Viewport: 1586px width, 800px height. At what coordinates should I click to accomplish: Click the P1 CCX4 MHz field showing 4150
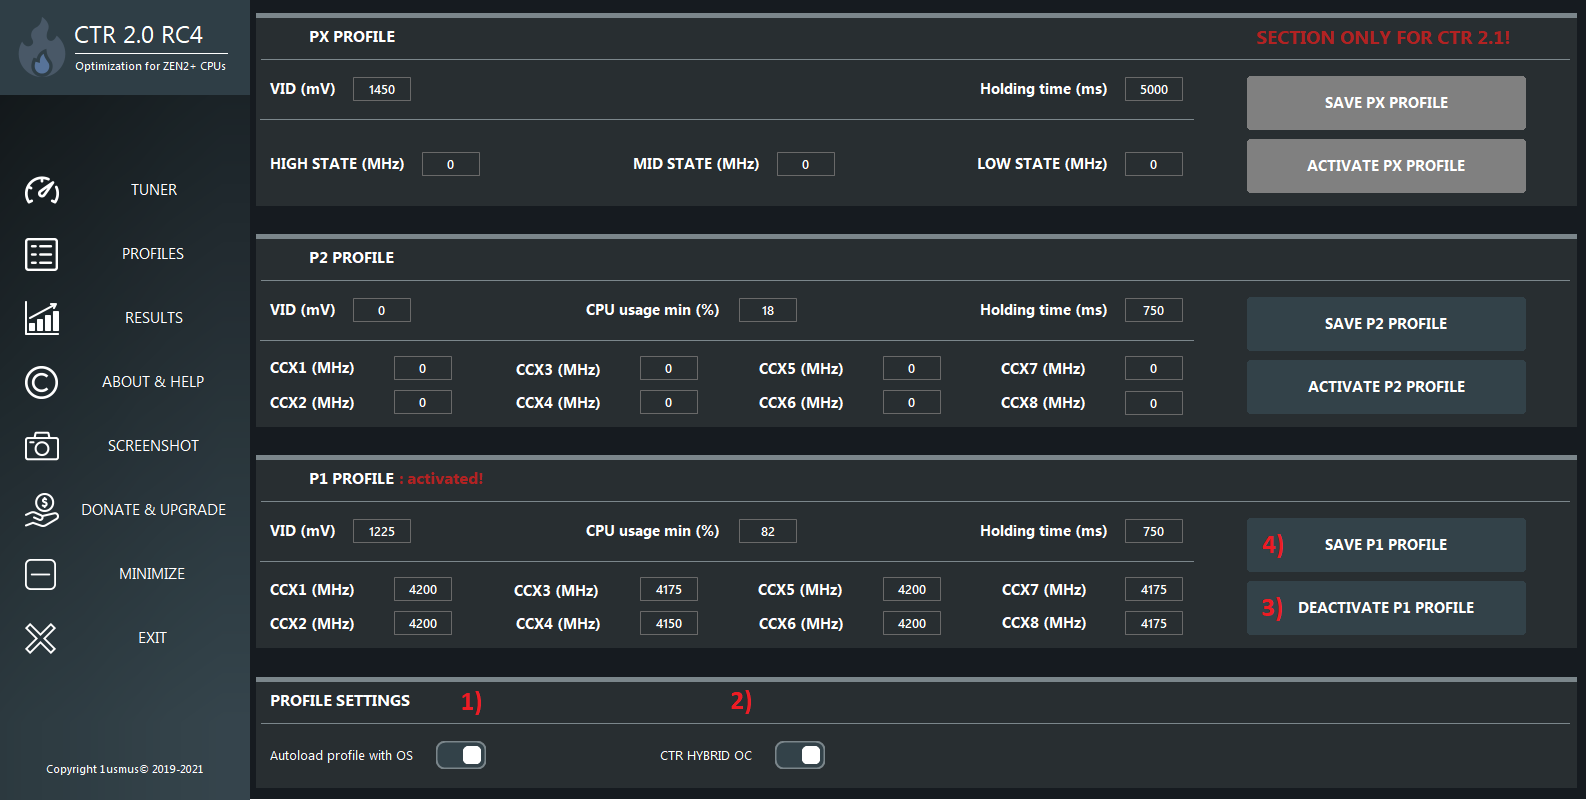click(669, 623)
